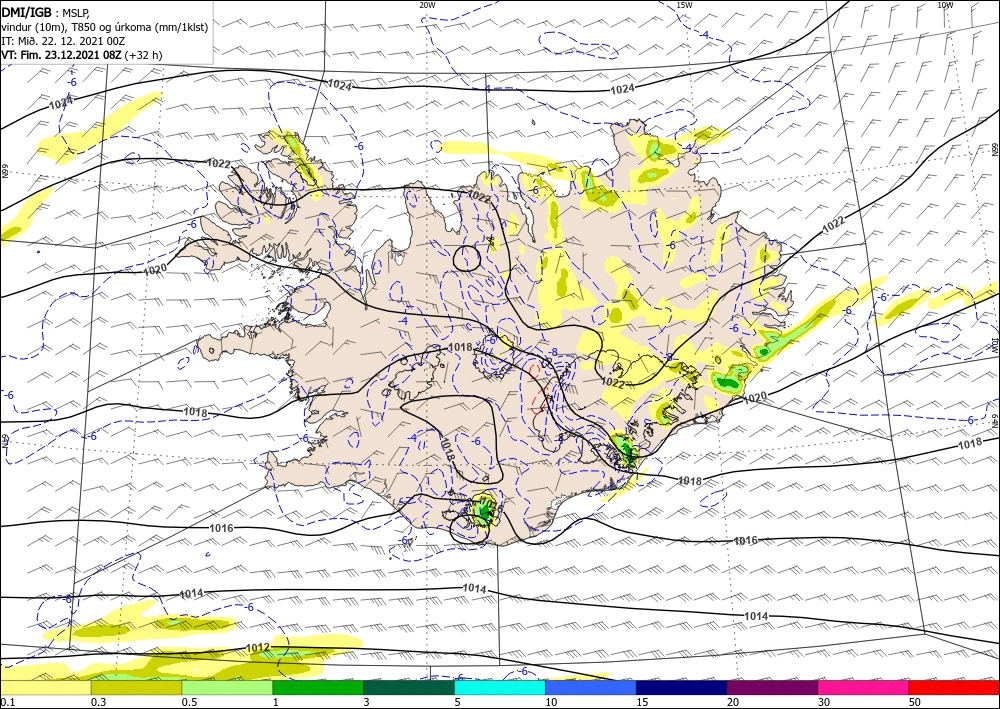Click the legend value "0.5"
The height and width of the screenshot is (709, 1000).
pyautogui.click(x=189, y=702)
